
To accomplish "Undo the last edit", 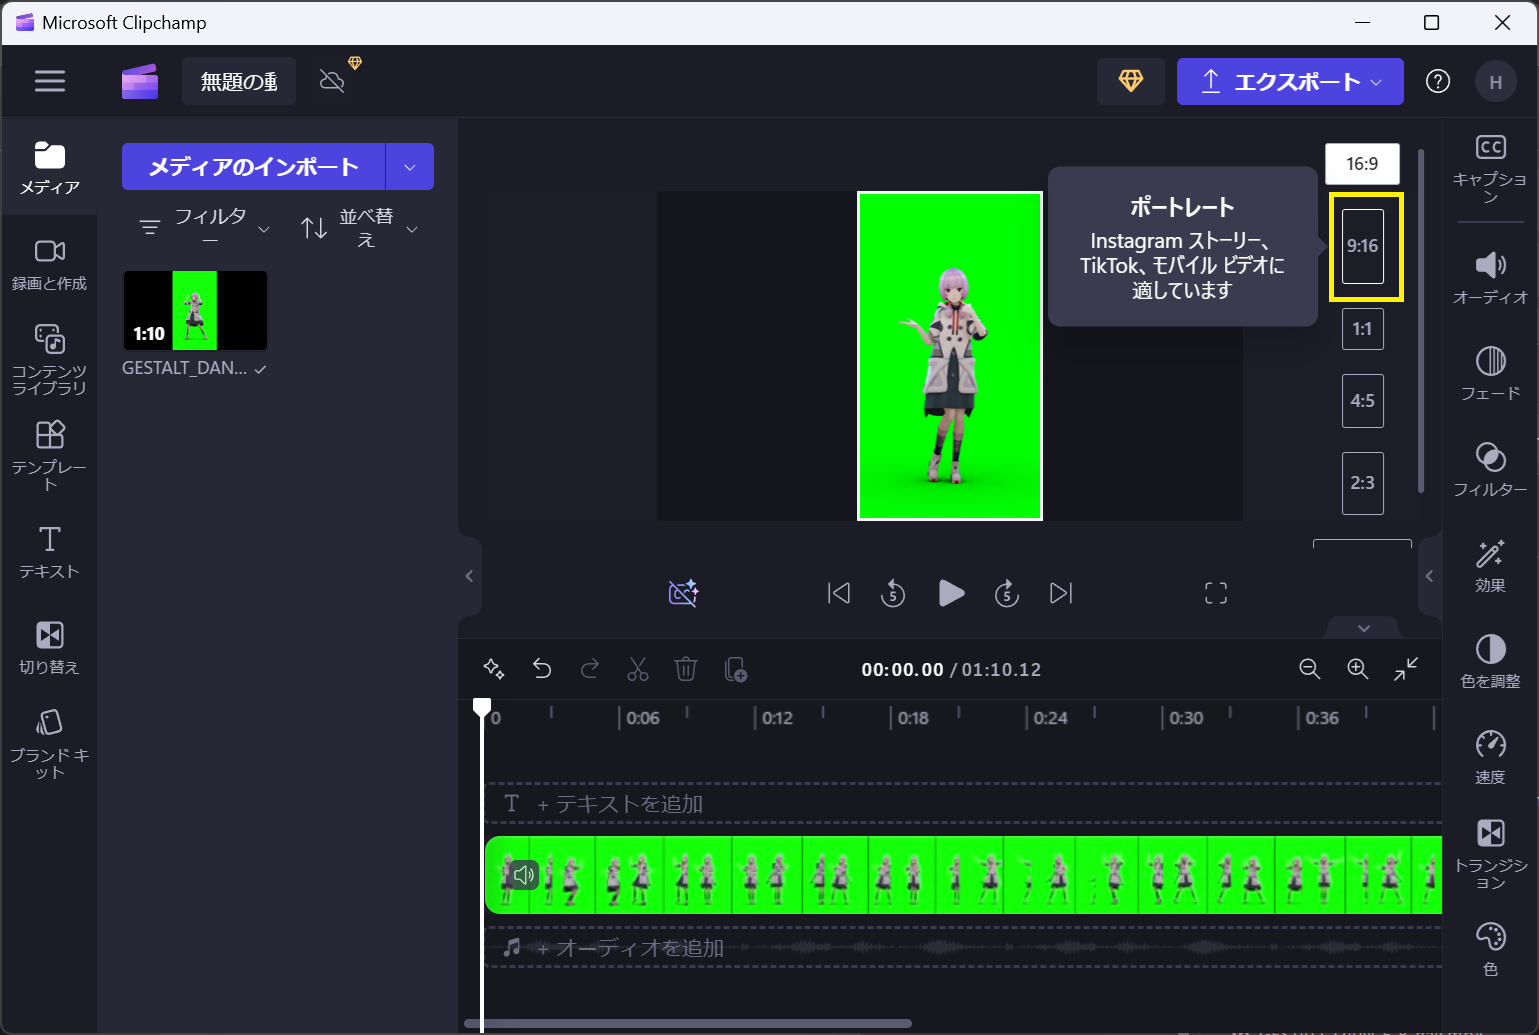I will (x=542, y=669).
